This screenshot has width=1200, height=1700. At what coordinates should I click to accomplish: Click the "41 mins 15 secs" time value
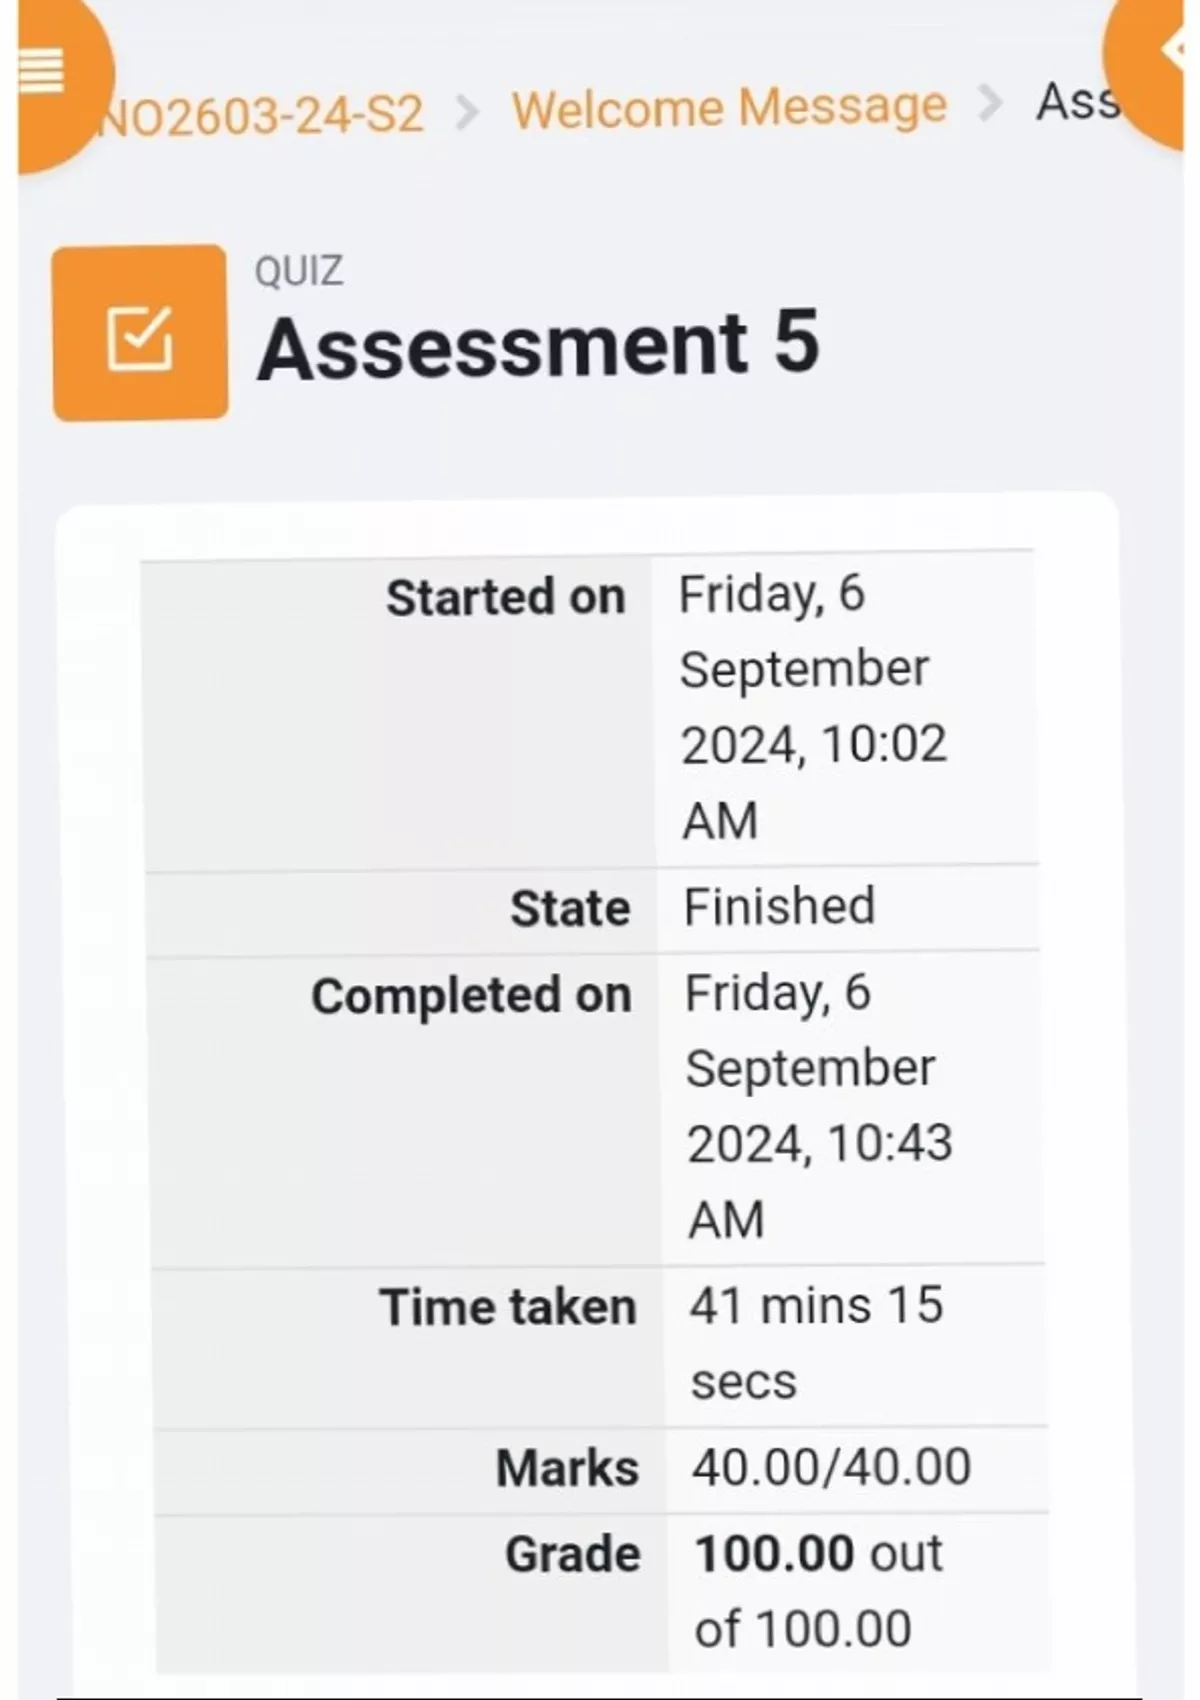pos(815,1343)
